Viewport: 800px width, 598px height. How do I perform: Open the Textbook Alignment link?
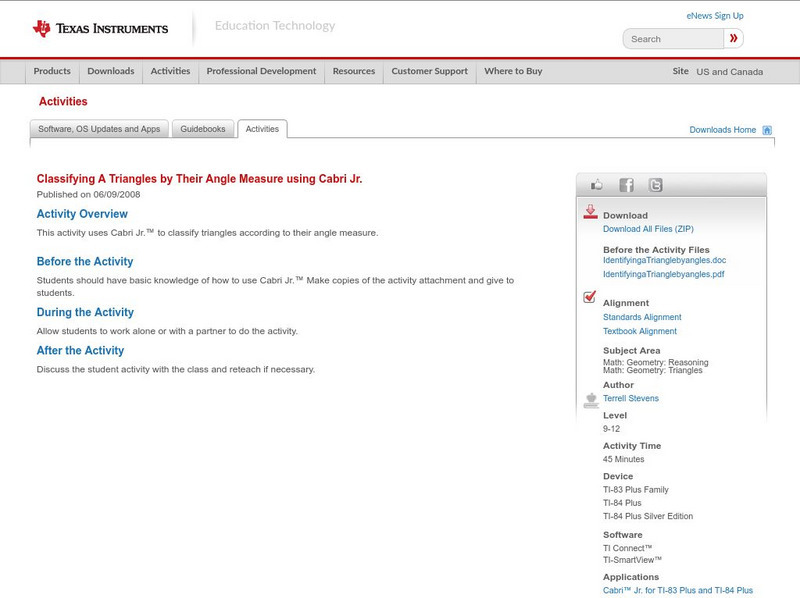(x=640, y=331)
